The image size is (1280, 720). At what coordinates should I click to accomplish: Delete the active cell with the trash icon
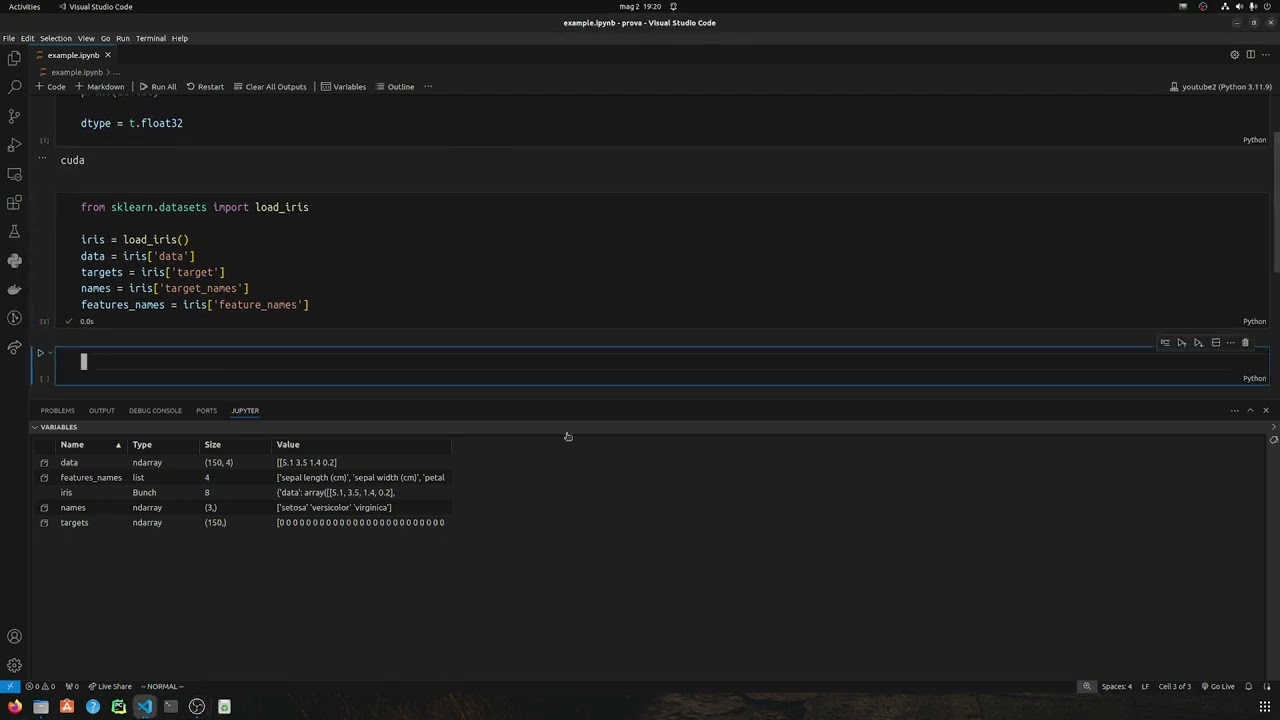[x=1245, y=343]
